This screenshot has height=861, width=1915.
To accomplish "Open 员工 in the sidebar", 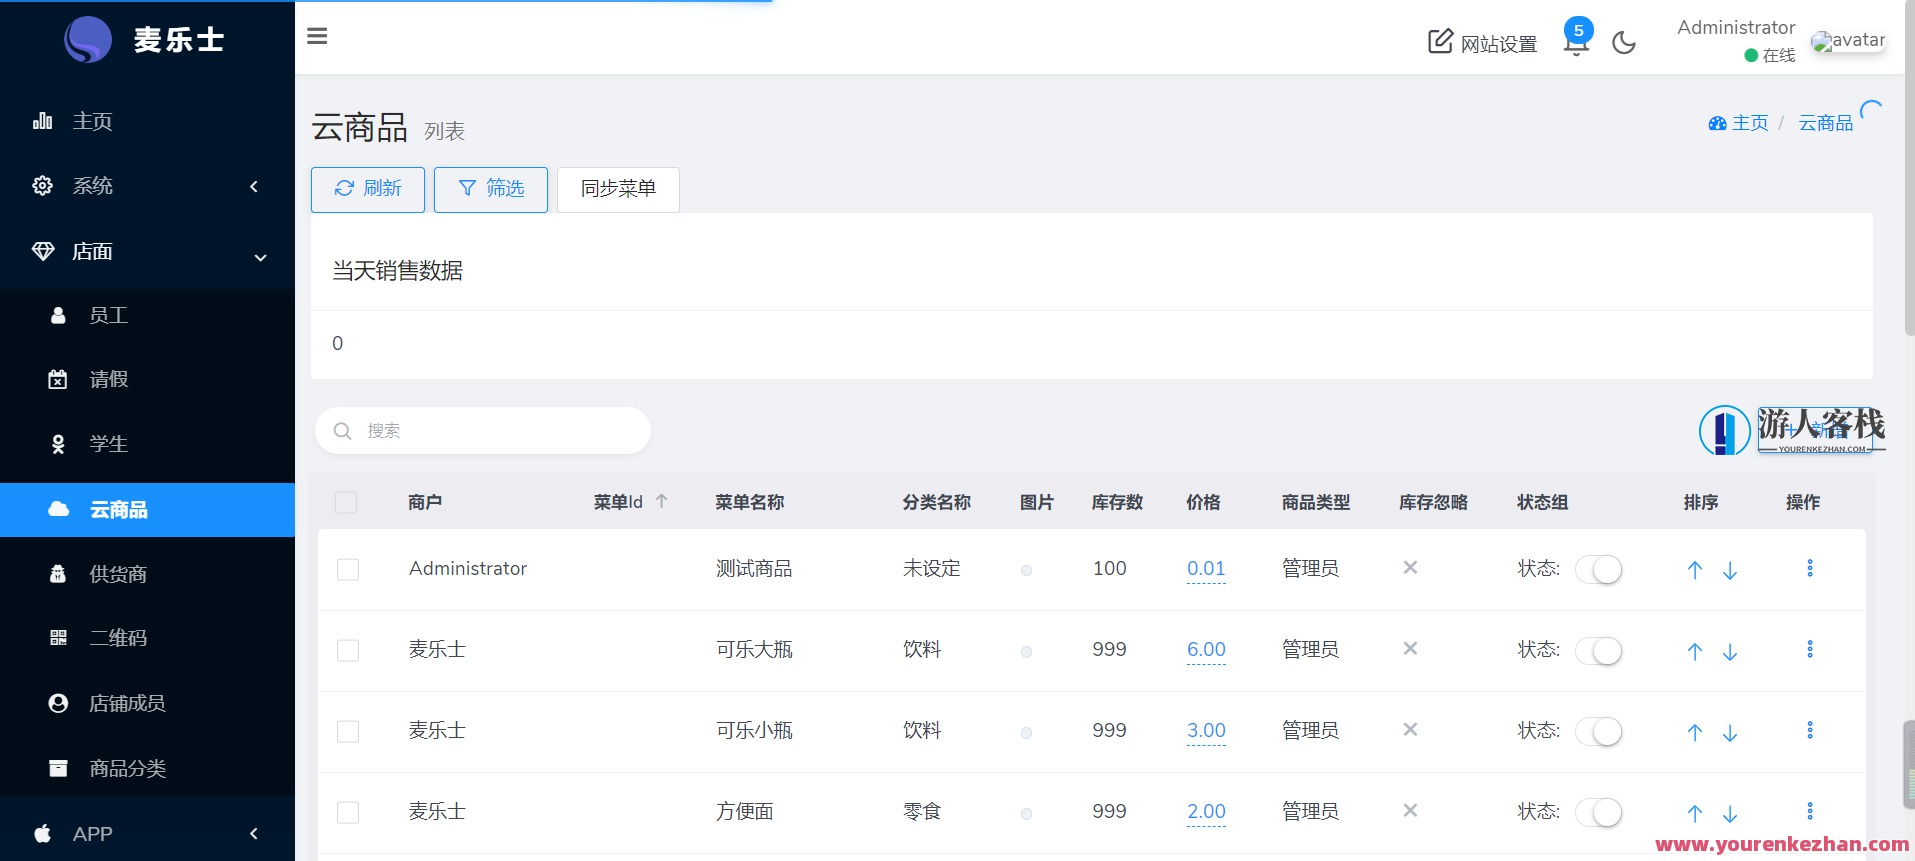I will pyautogui.click(x=147, y=316).
